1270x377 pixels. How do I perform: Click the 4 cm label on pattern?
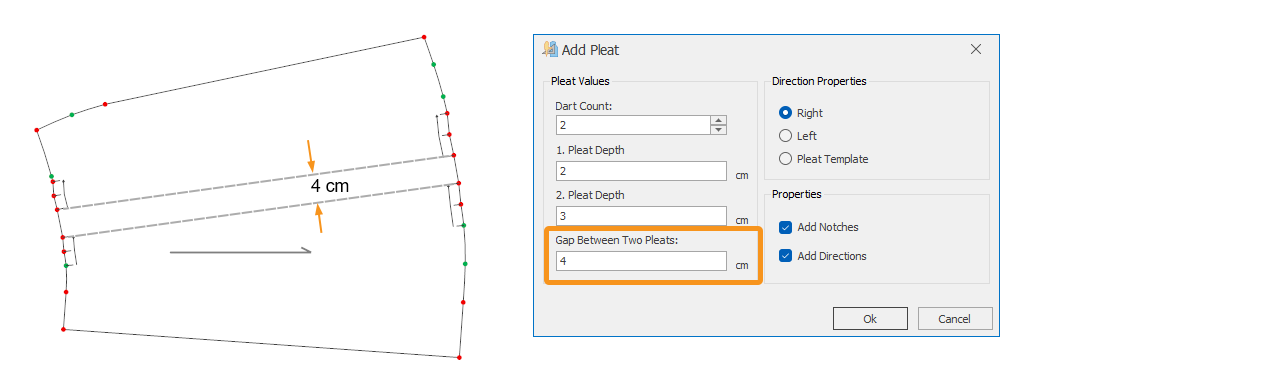click(329, 186)
